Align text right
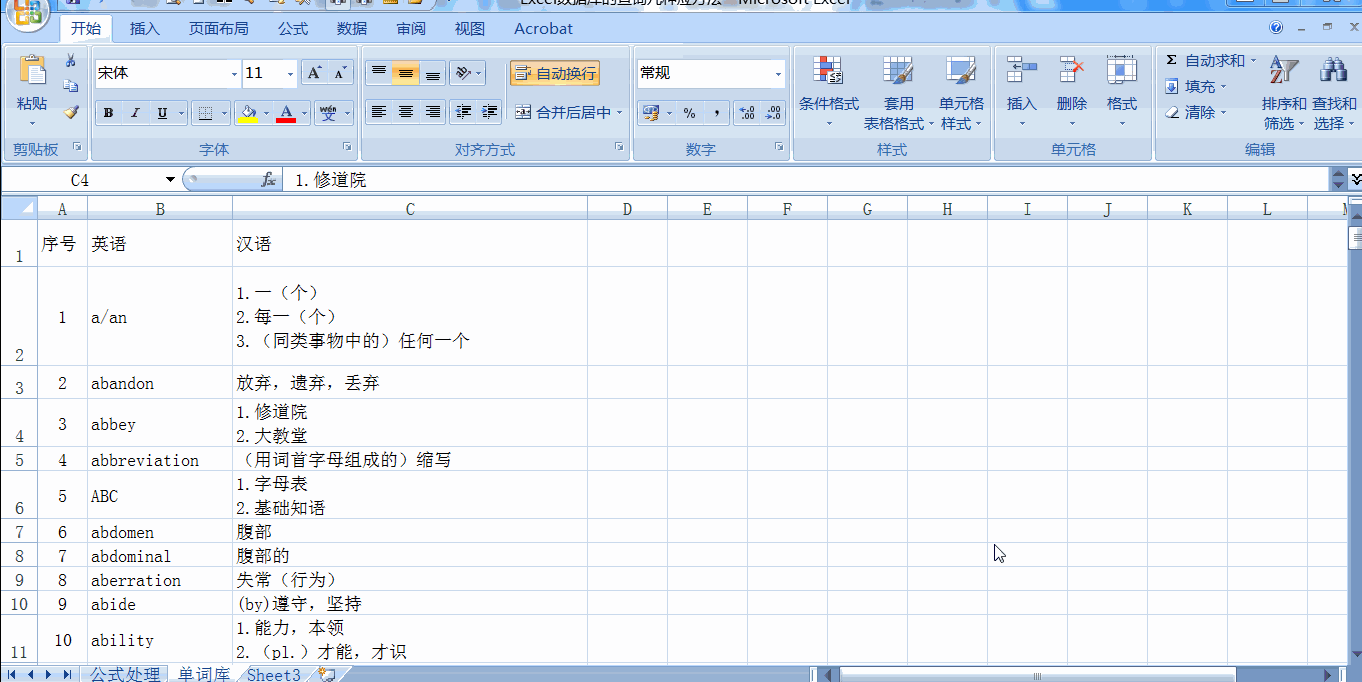 [x=432, y=112]
